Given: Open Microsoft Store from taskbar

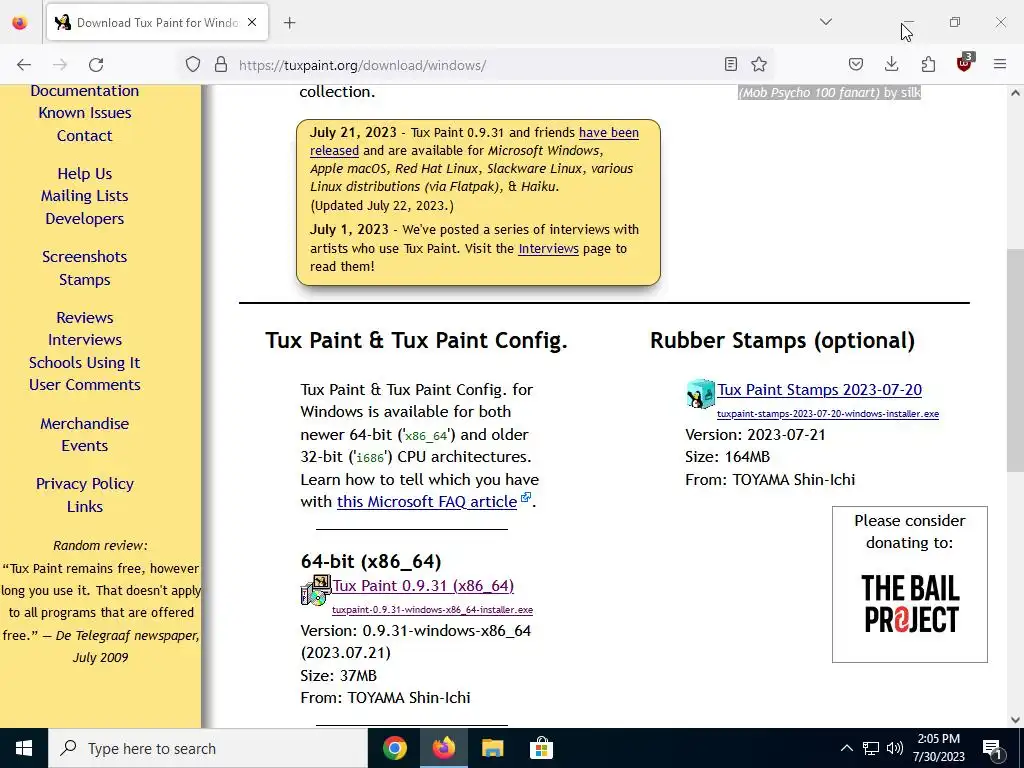Looking at the screenshot, I should coord(541,748).
